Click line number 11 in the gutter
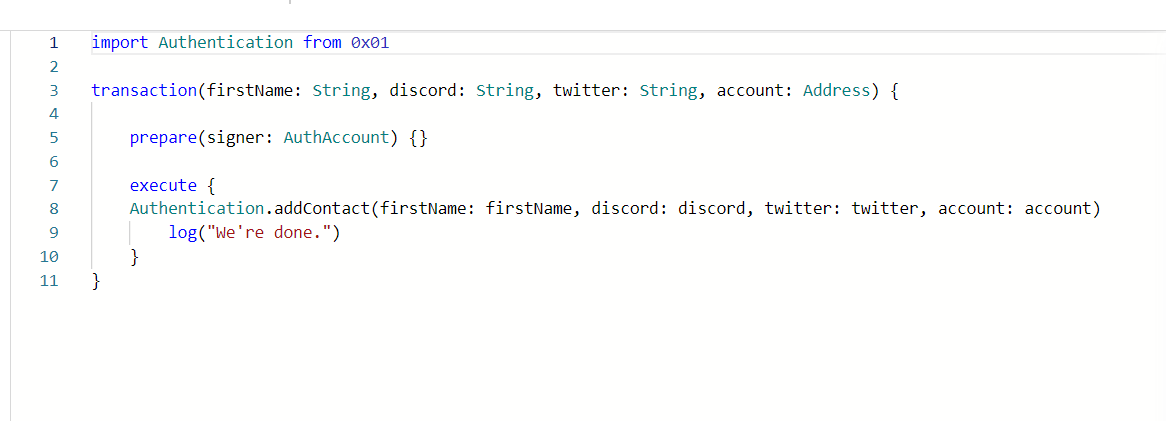 tap(48, 281)
